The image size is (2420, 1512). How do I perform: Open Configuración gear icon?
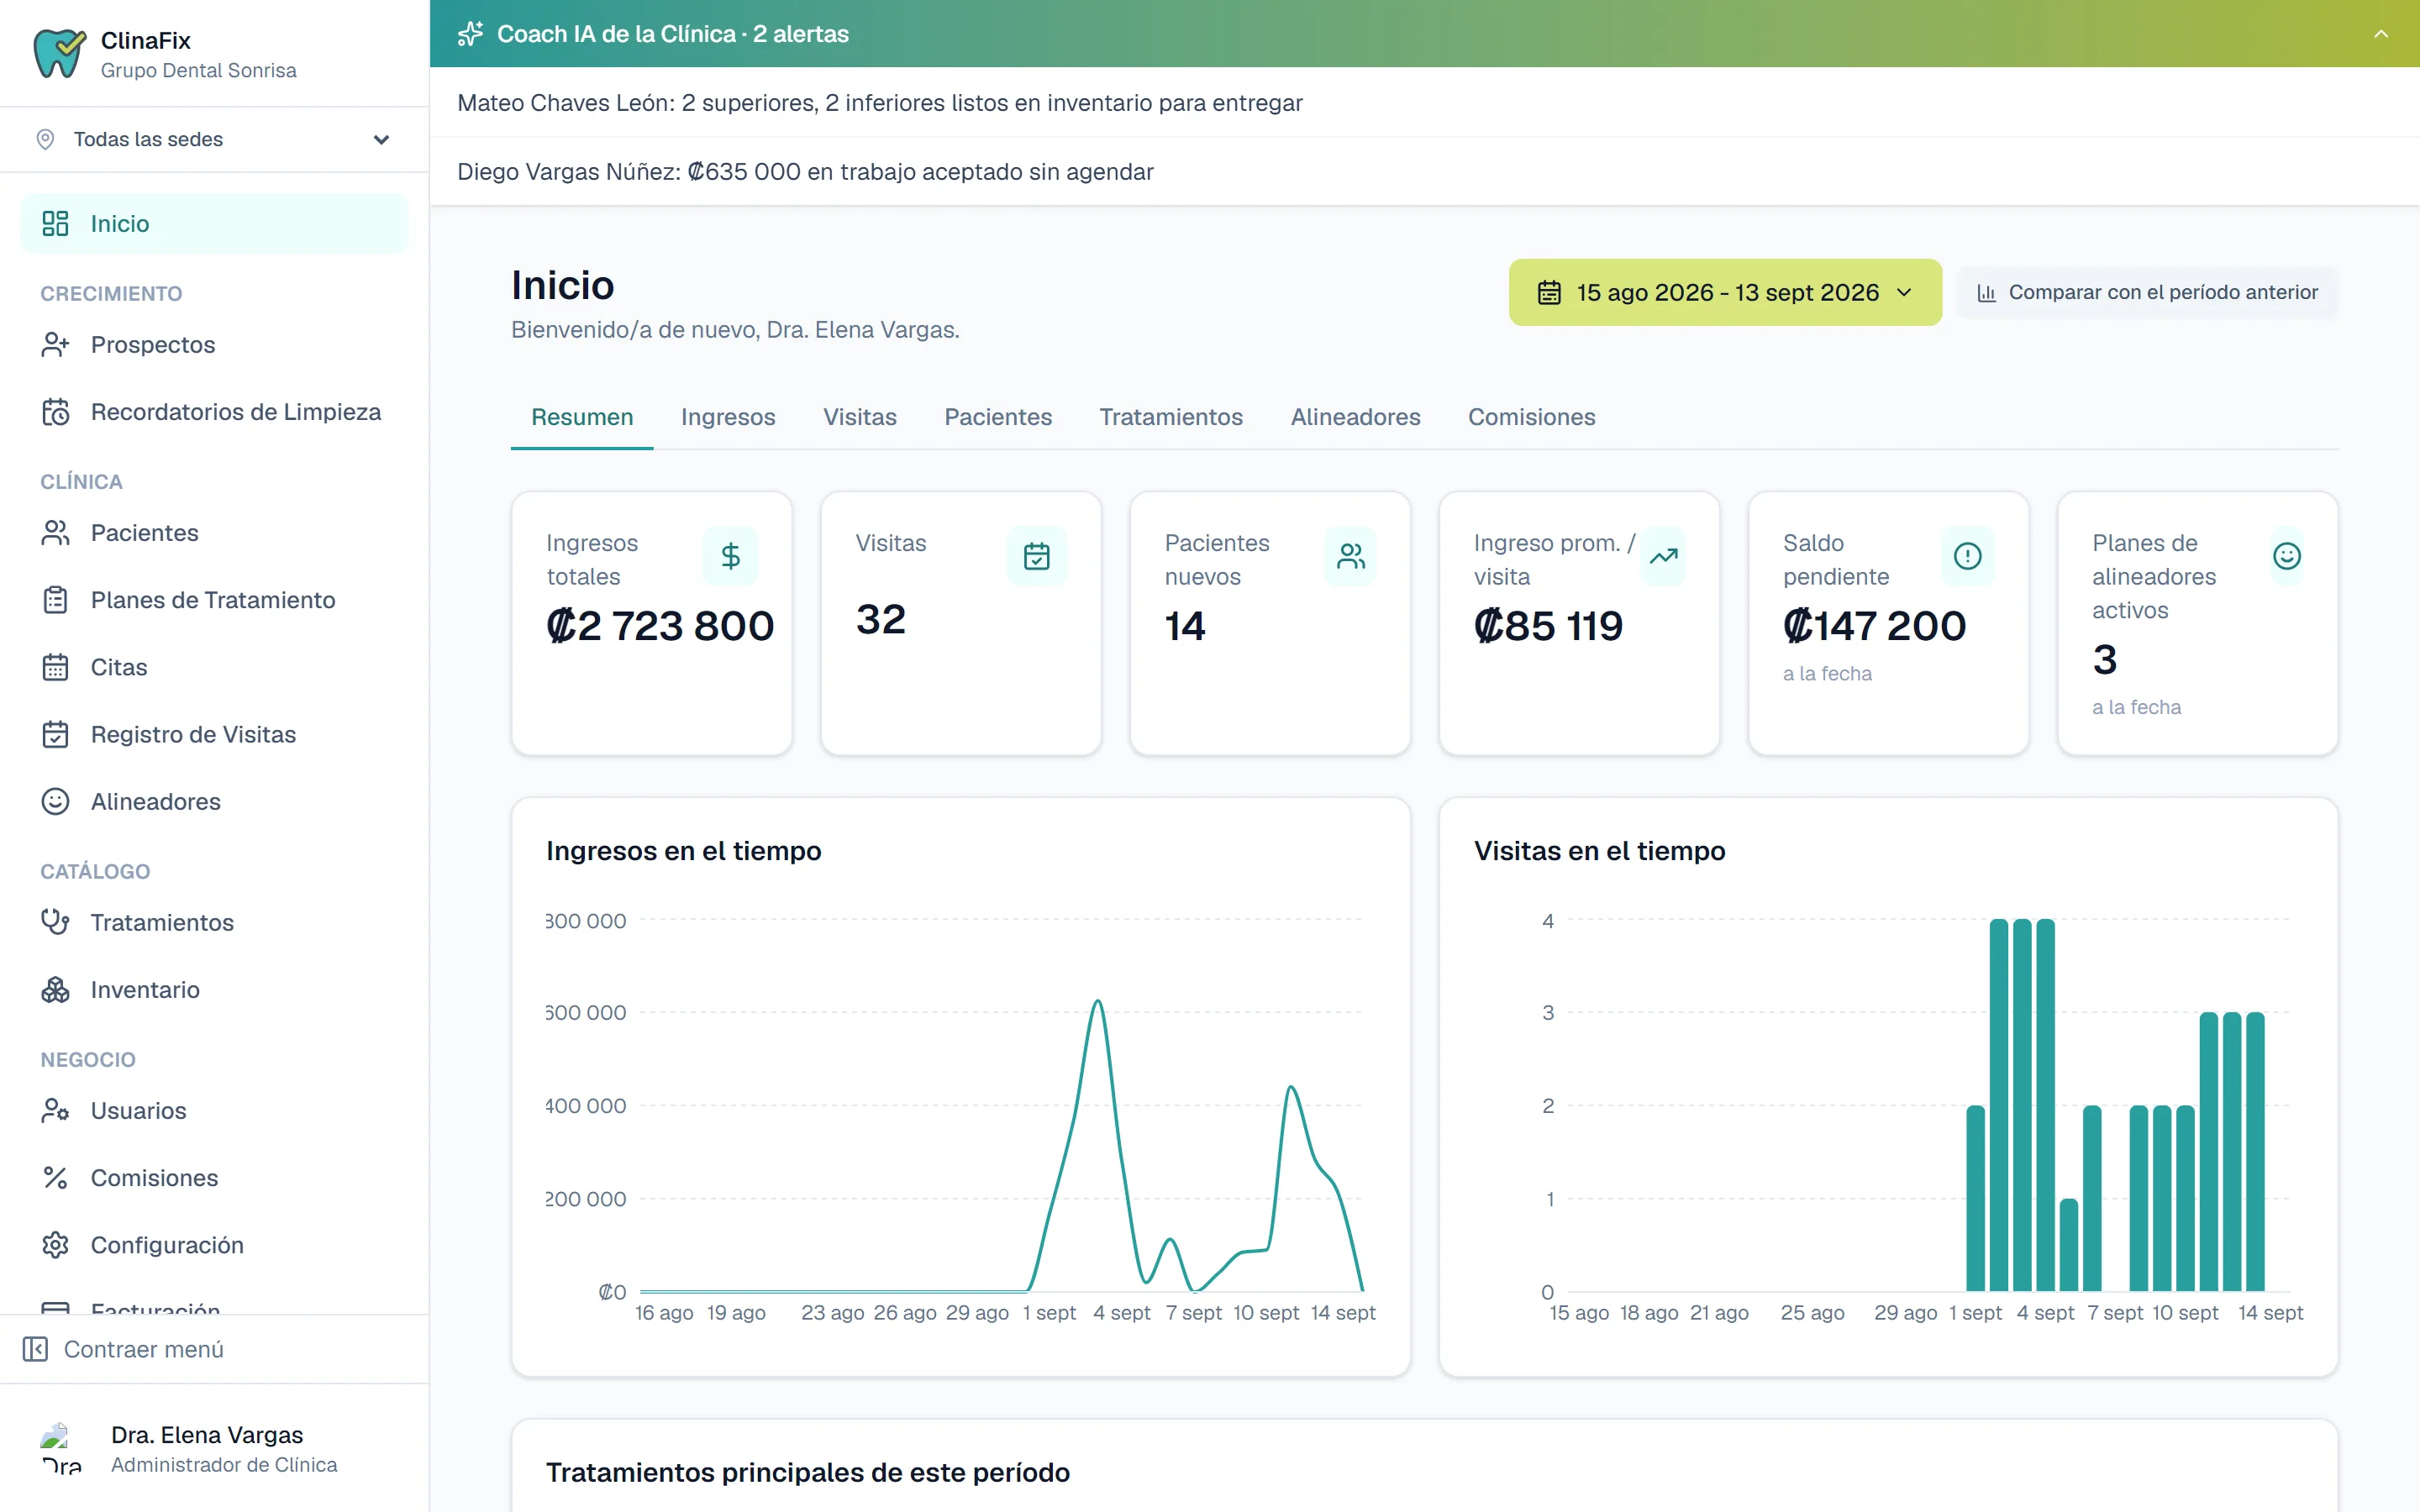click(x=55, y=1245)
